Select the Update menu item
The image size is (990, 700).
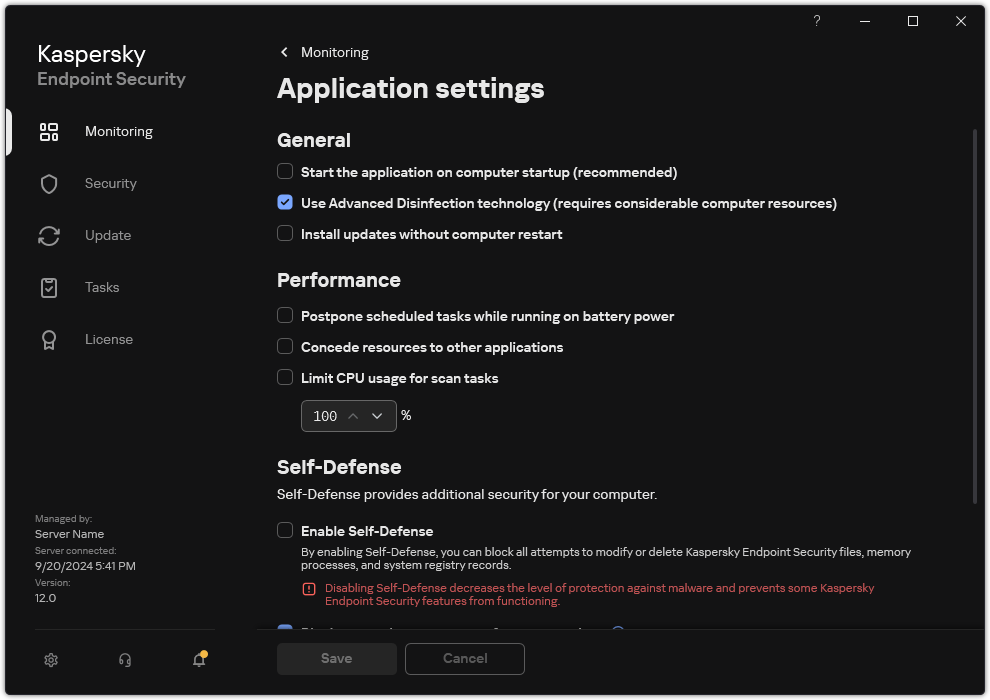coord(108,236)
